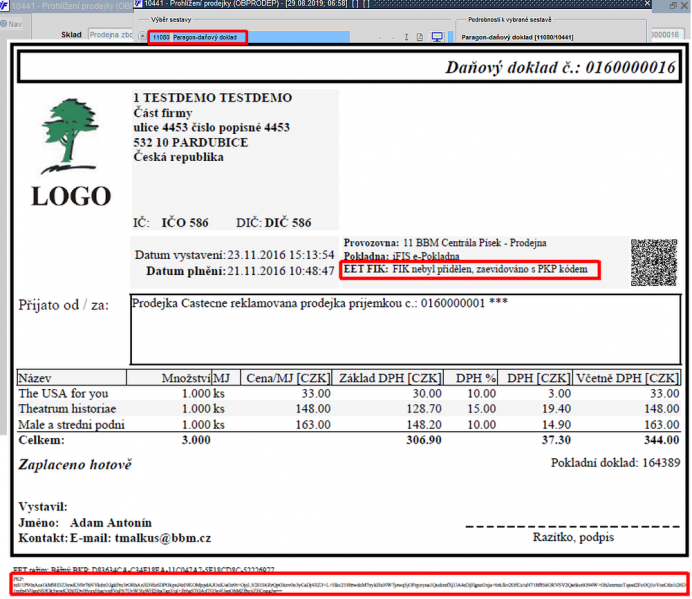Click the Sklad input field
This screenshot has height=599, width=692.
point(111,34)
